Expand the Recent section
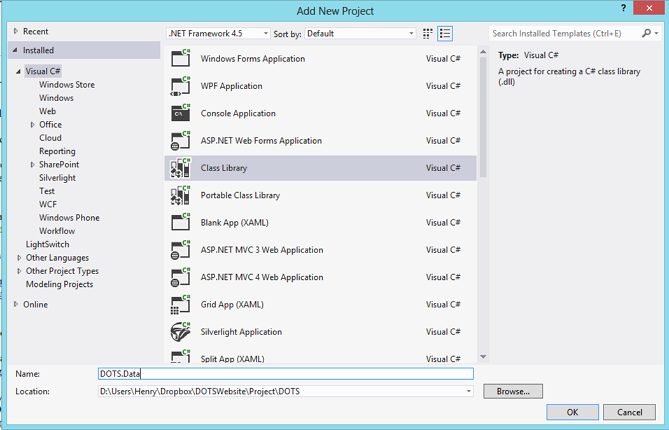The height and width of the screenshot is (430, 669). (x=16, y=31)
